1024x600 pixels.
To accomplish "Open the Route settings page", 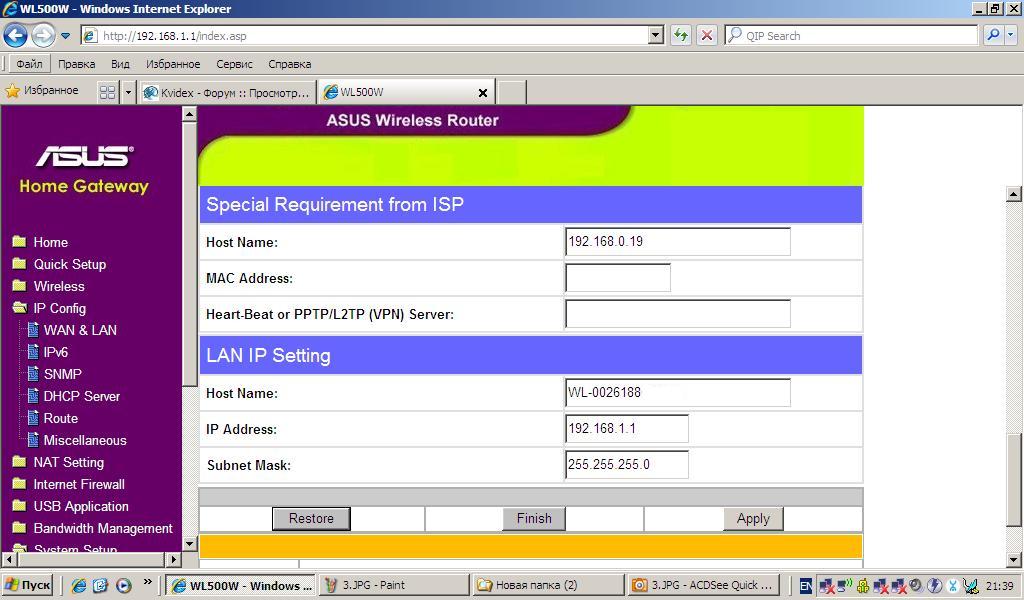I will coord(52,418).
